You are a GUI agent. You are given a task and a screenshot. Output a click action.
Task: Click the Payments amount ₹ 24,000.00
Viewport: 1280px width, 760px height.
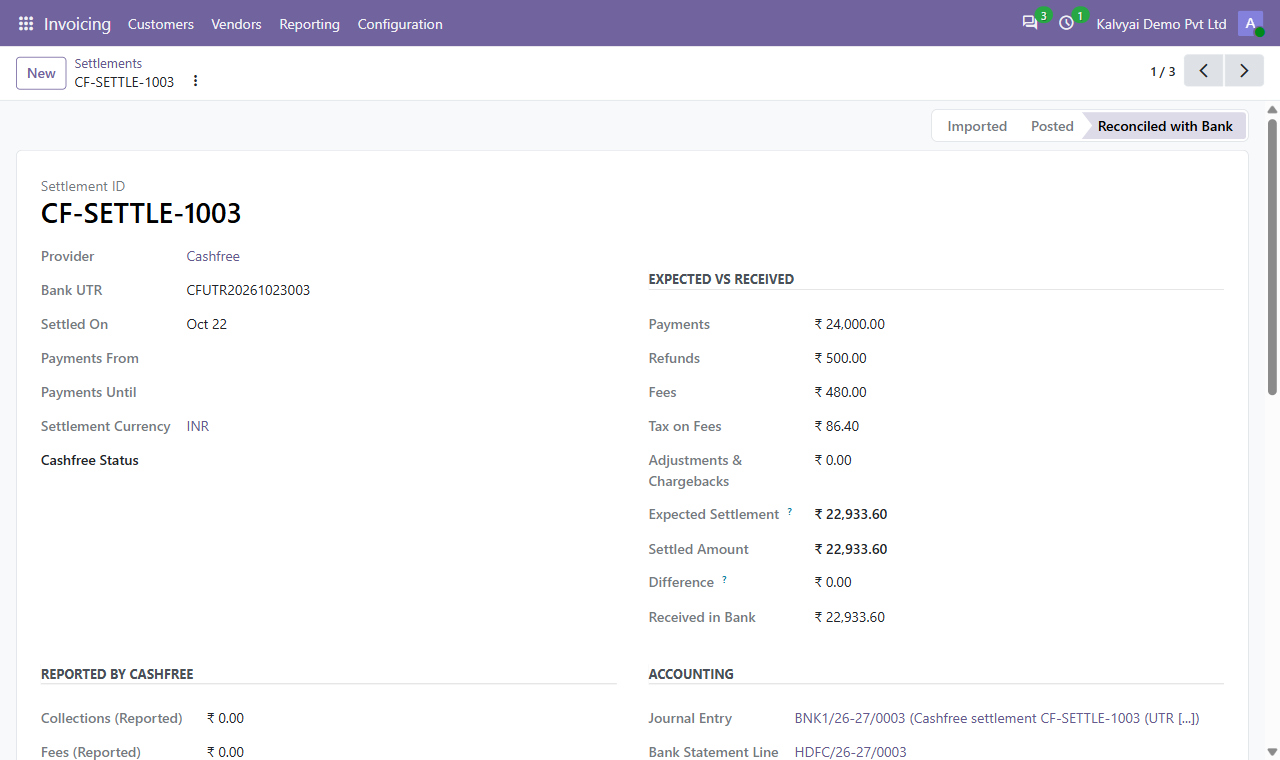point(850,324)
